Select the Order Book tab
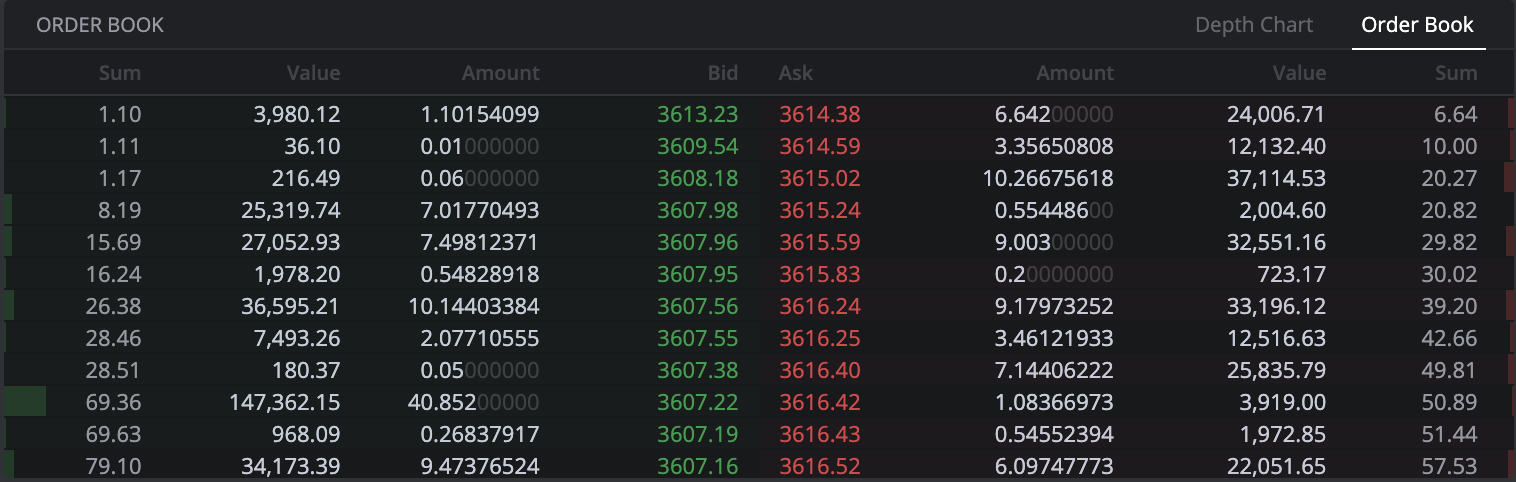The height and width of the screenshot is (482, 1516). point(1417,25)
